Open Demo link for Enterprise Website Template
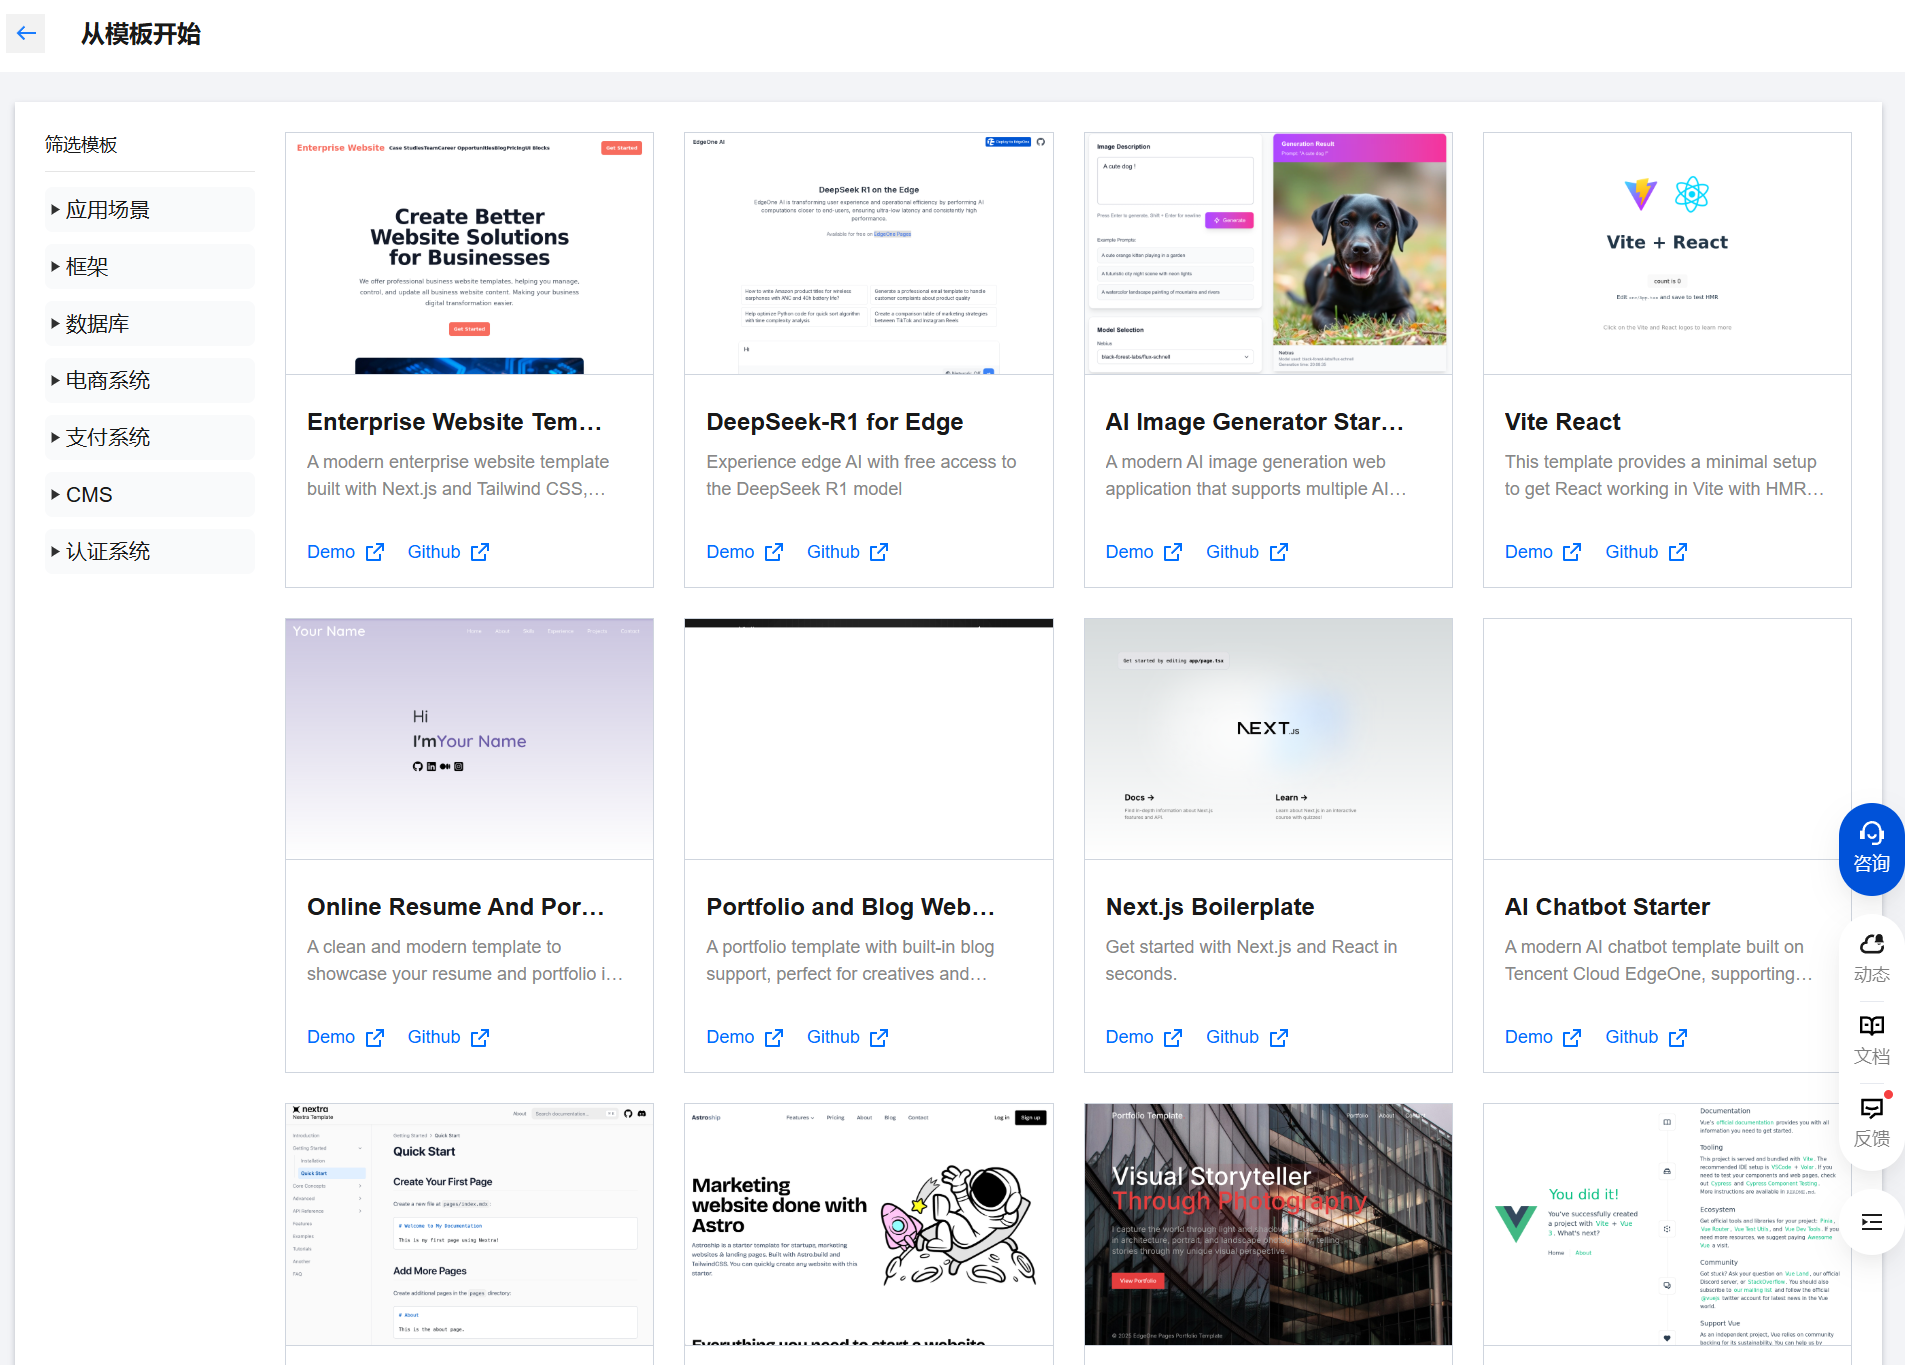 (x=331, y=552)
